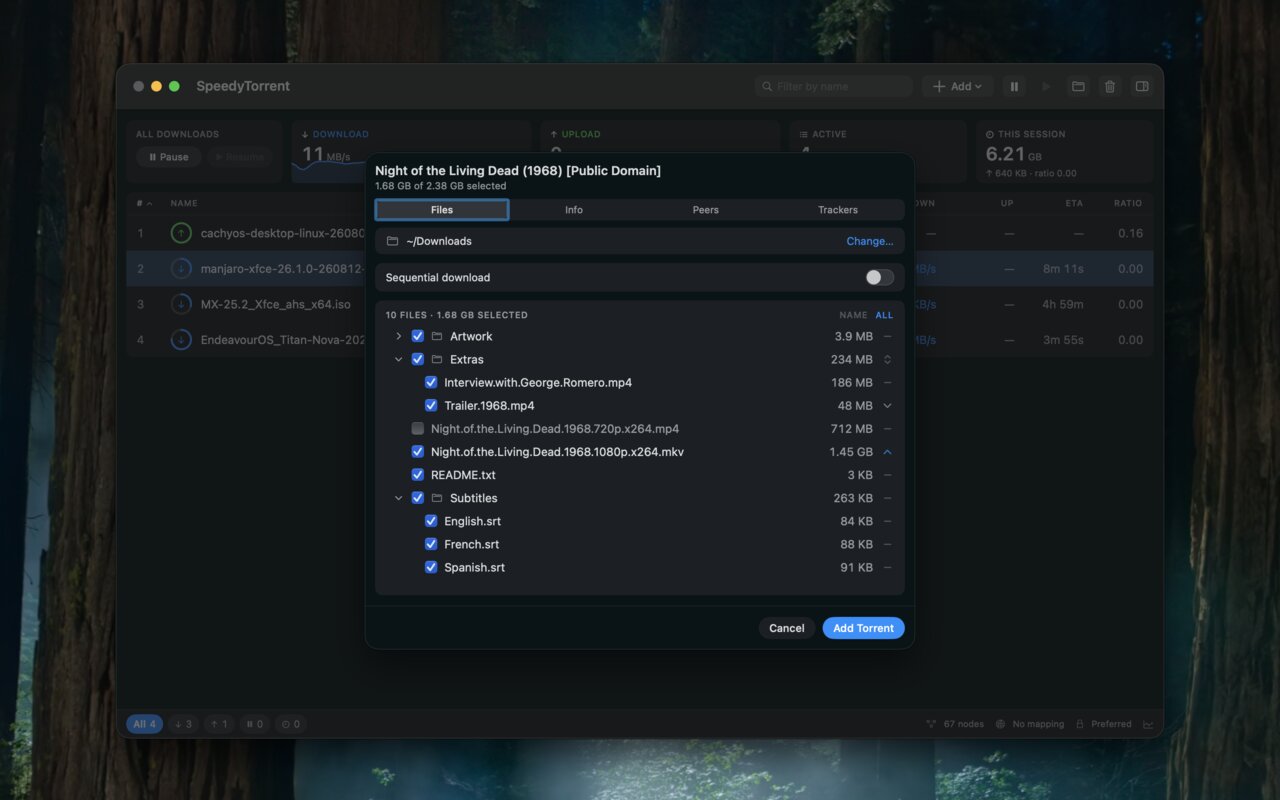
Task: Click the download status icon for manjaro-xfce row
Action: click(x=181, y=269)
